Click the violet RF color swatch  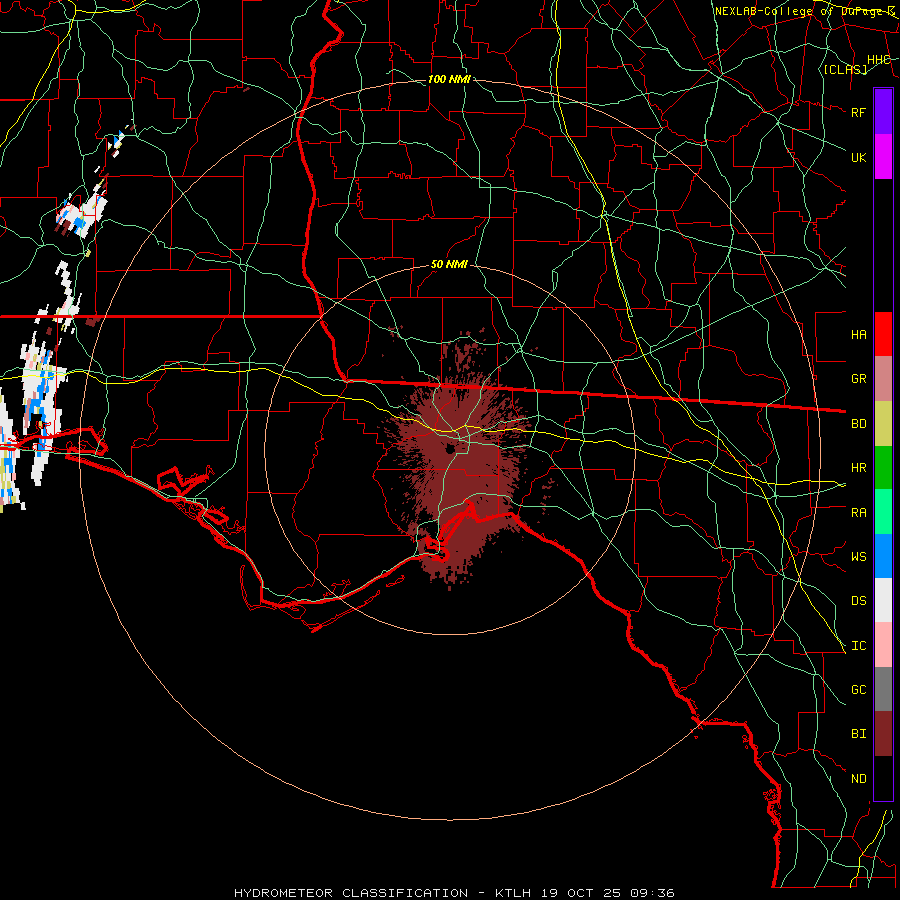tap(883, 112)
